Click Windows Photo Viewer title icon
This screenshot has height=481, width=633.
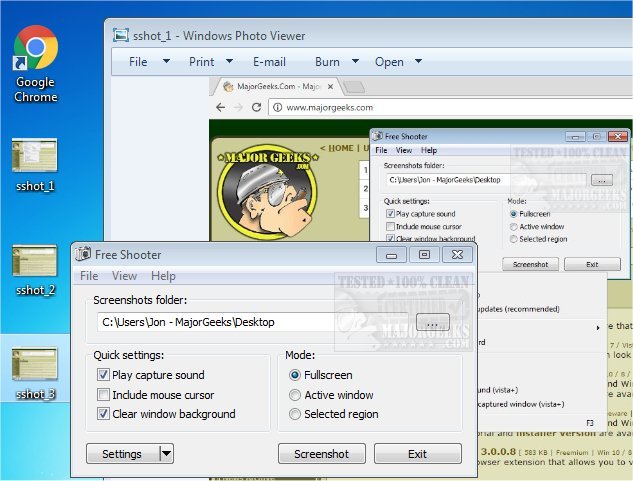121,36
